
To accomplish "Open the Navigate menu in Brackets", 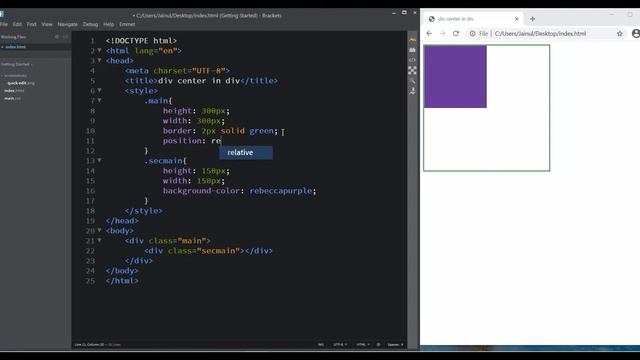I will coord(67,24).
